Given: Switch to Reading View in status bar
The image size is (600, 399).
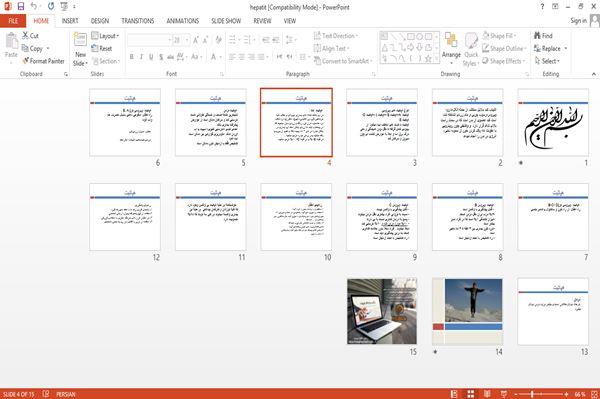Looking at the screenshot, I should point(487,394).
